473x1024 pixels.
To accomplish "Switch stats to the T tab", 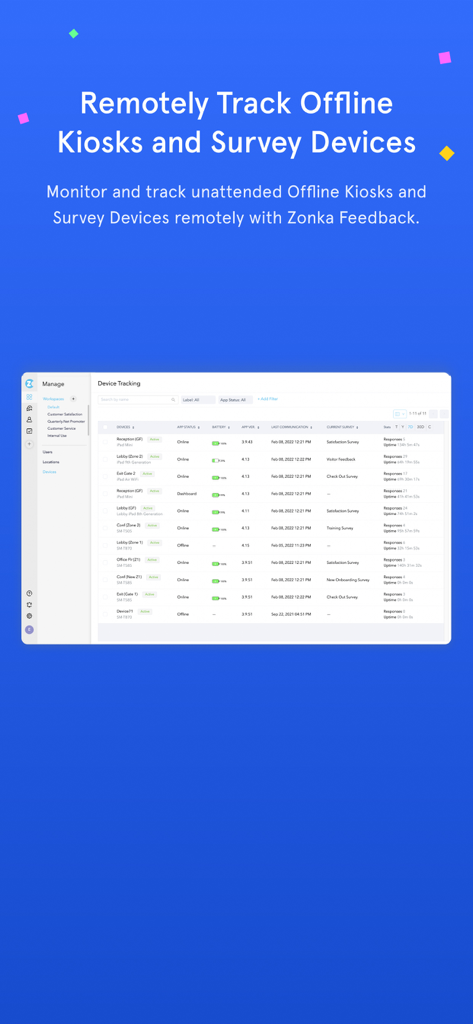I will pos(396,427).
